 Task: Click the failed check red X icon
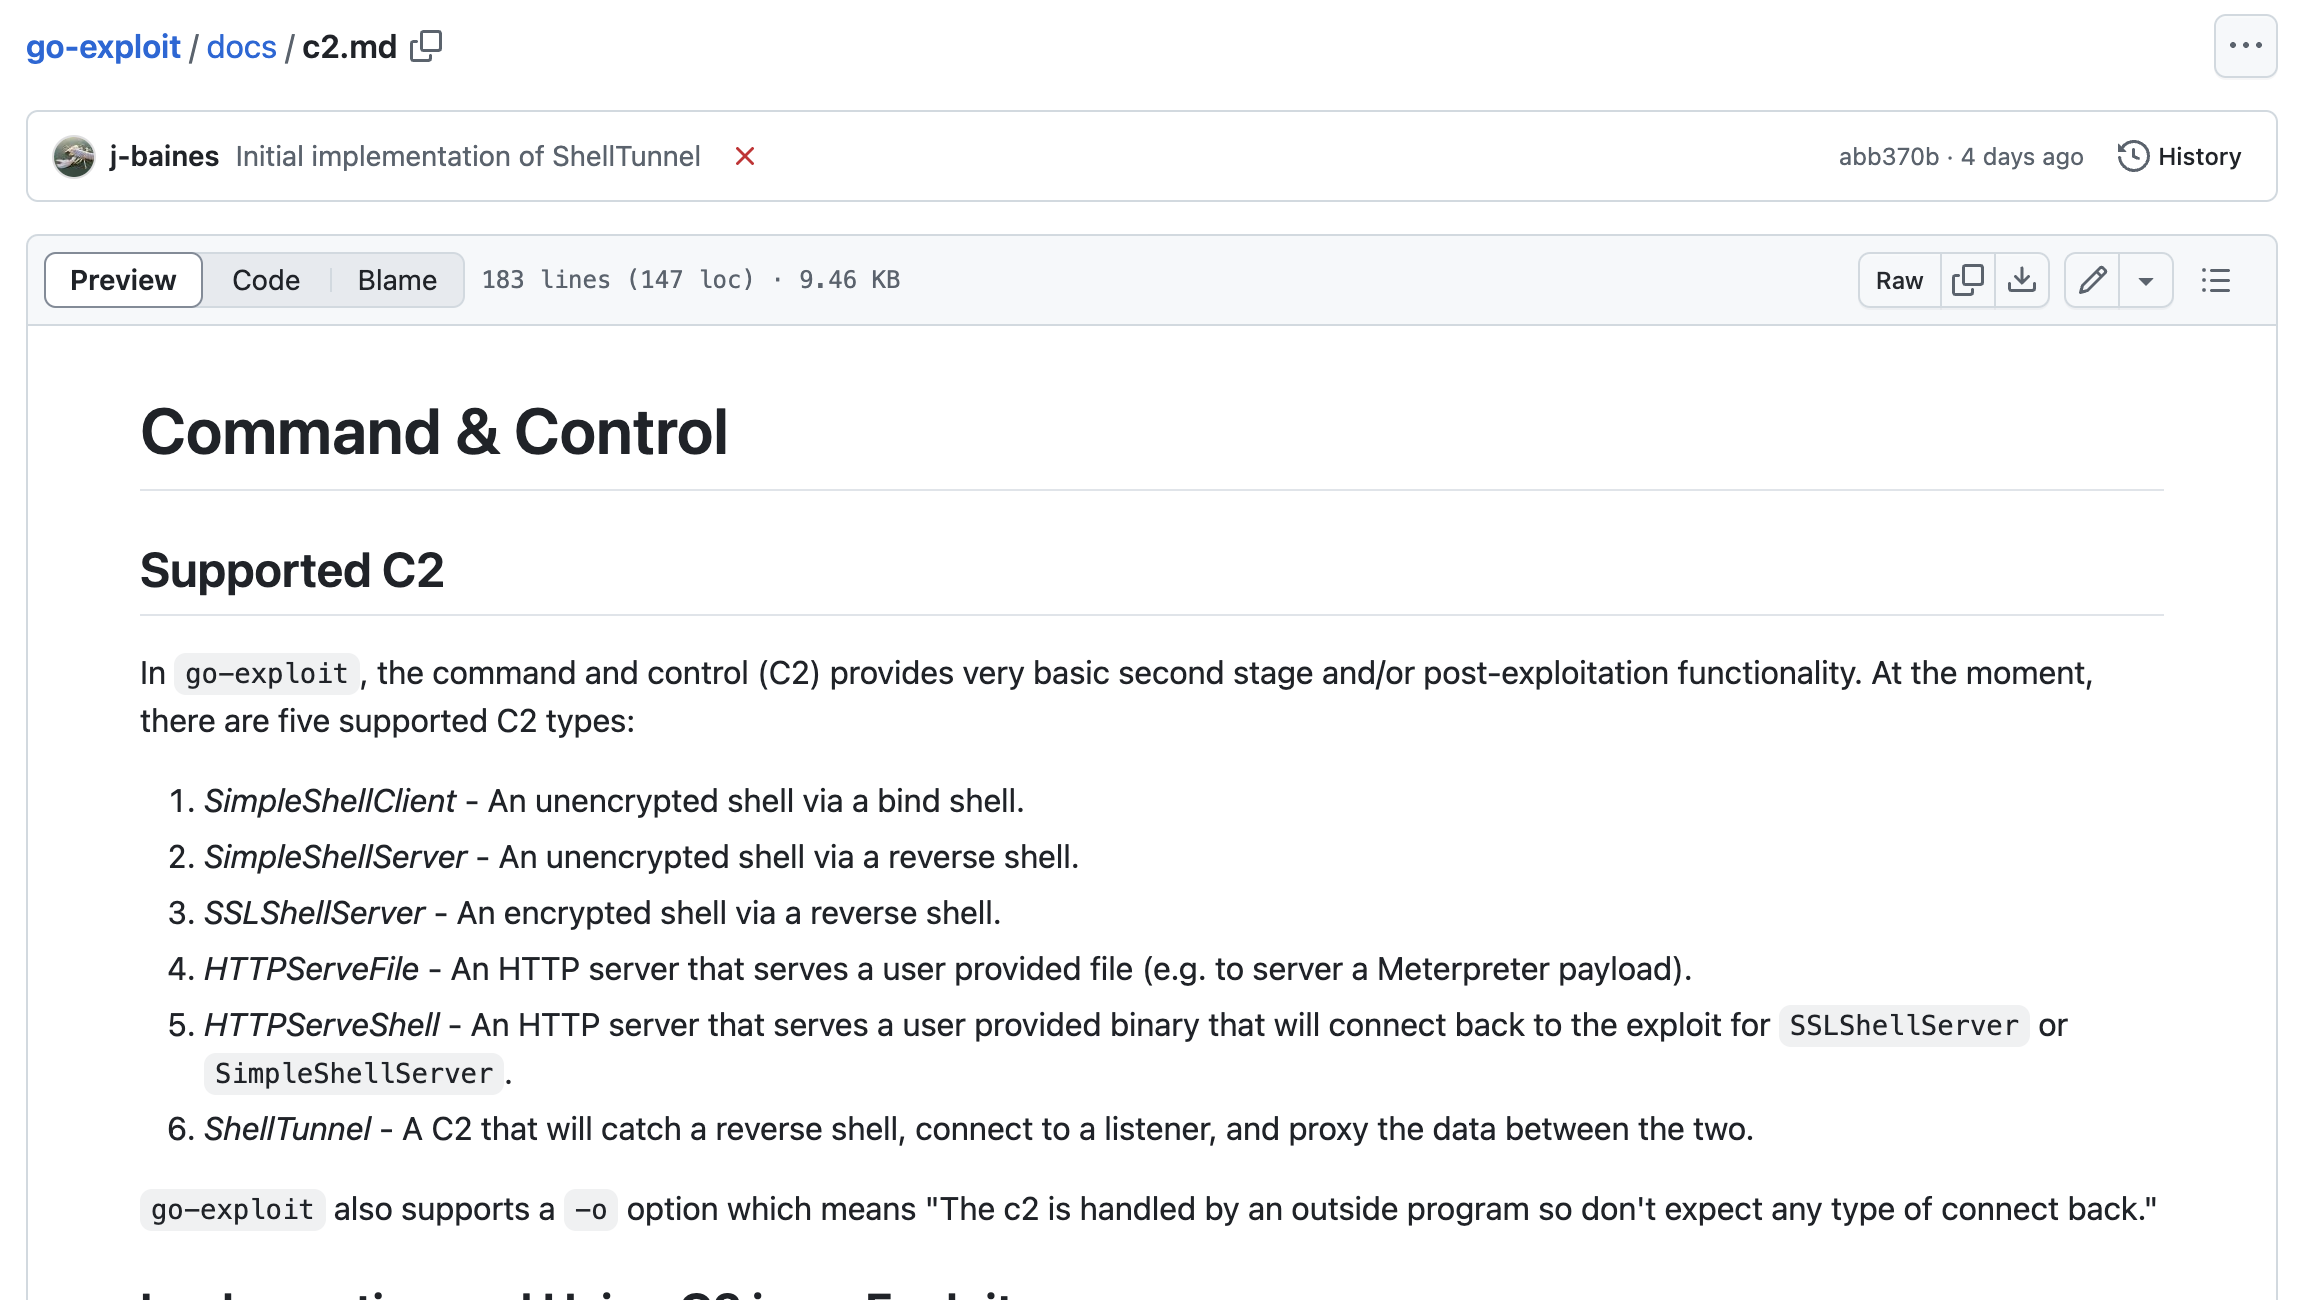[745, 156]
